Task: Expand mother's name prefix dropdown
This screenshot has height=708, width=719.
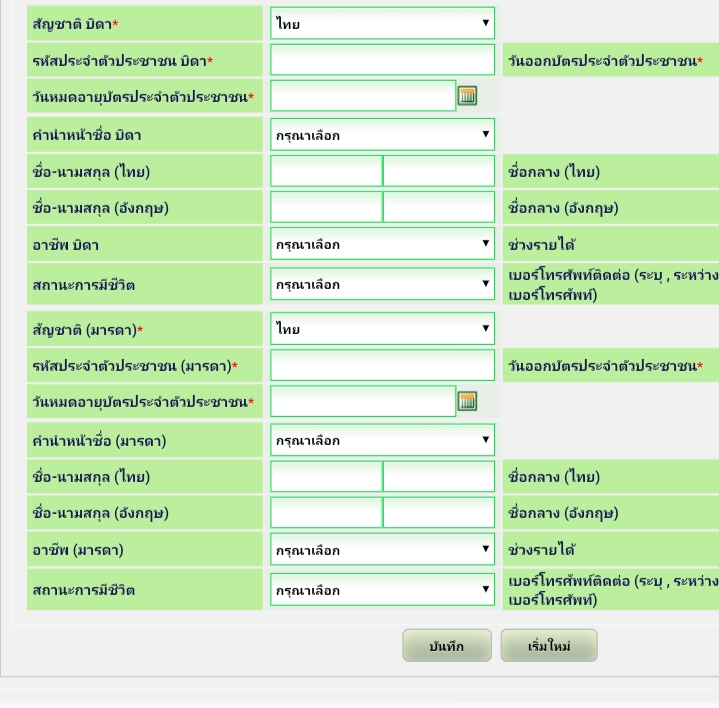Action: pyautogui.click(x=382, y=440)
